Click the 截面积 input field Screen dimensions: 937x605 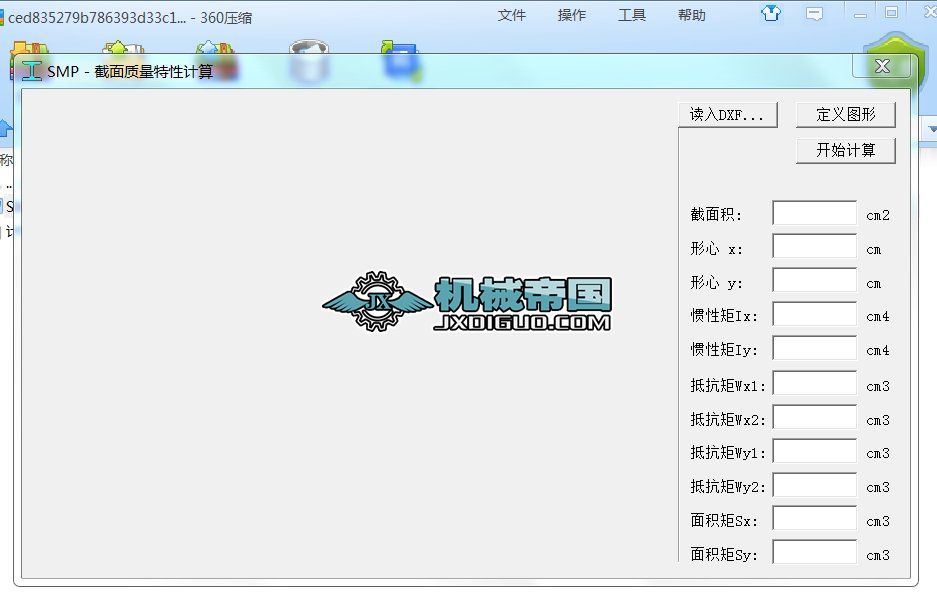tap(814, 214)
